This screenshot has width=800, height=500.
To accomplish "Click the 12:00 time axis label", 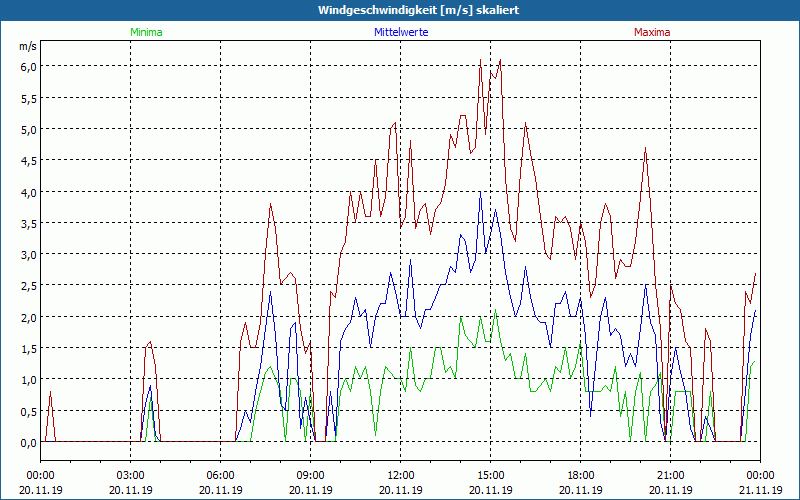I will click(401, 475).
